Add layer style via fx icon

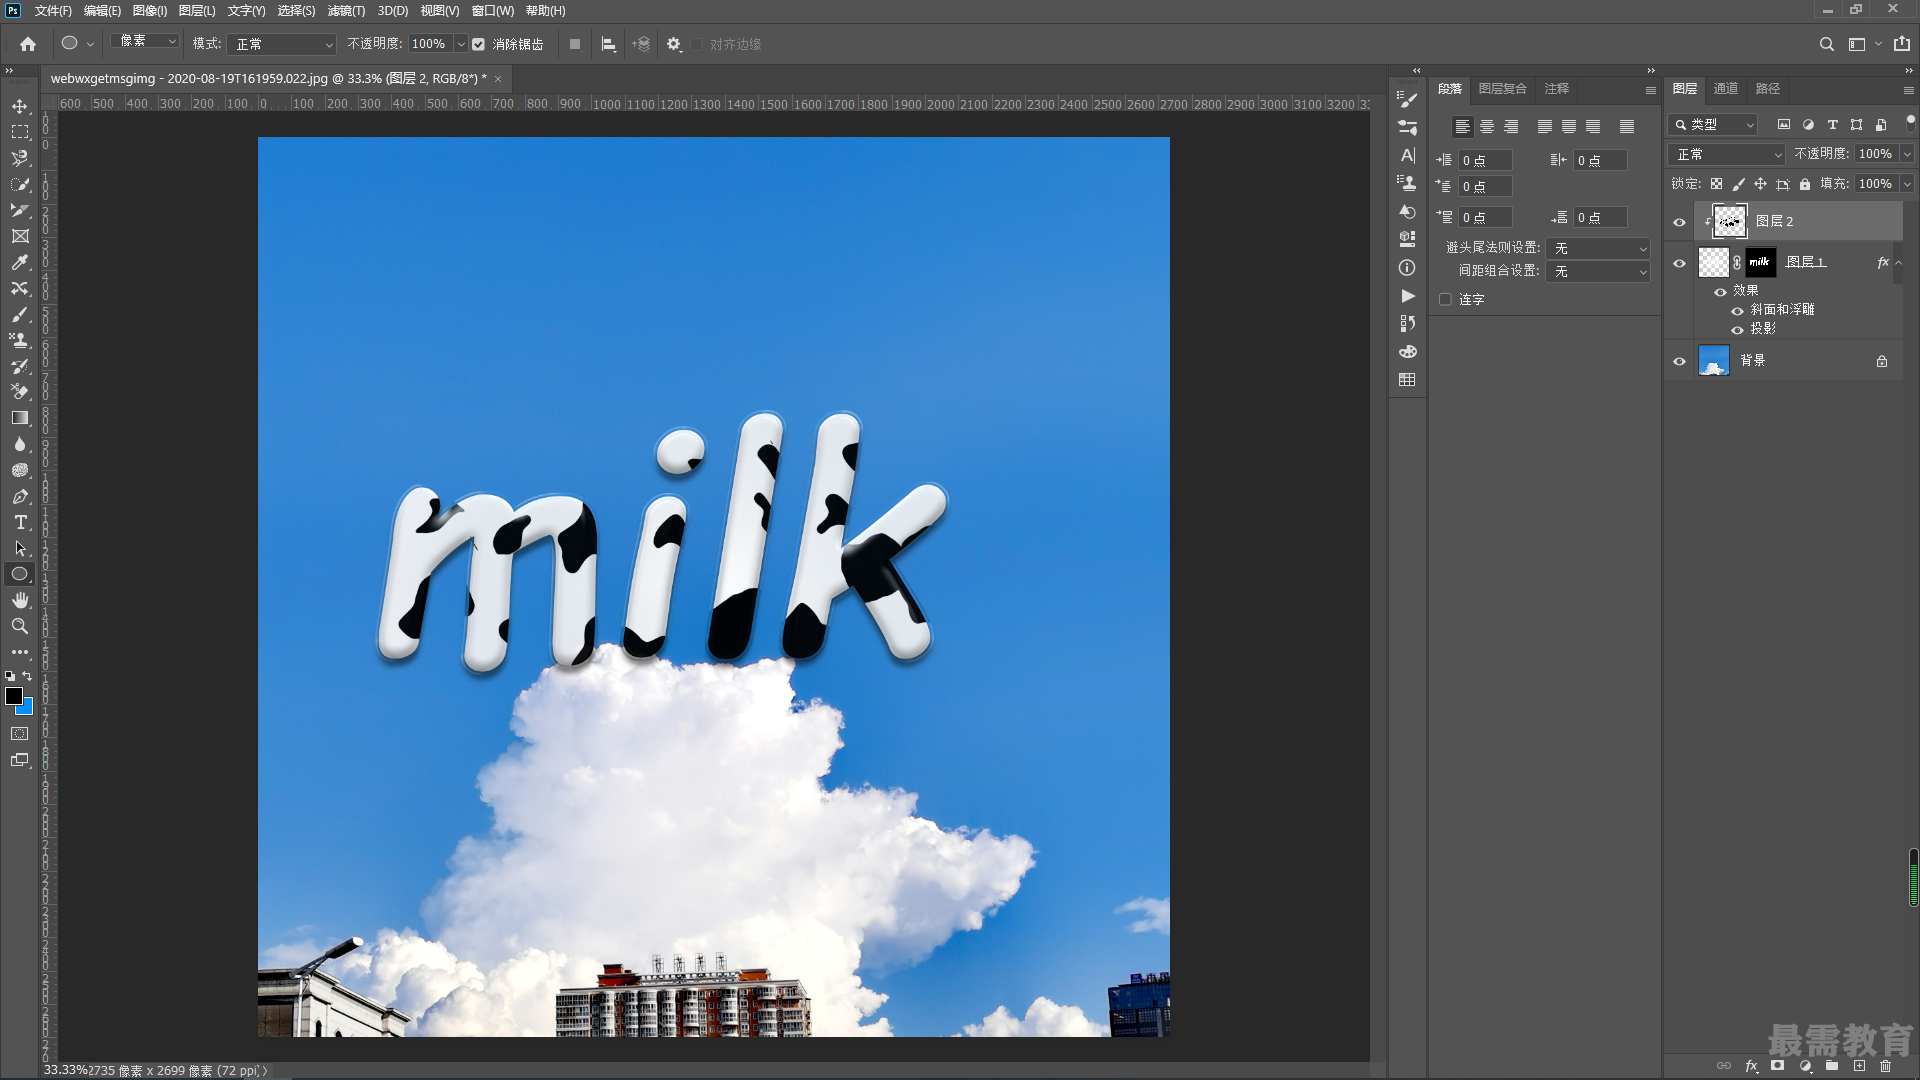tap(1751, 1066)
